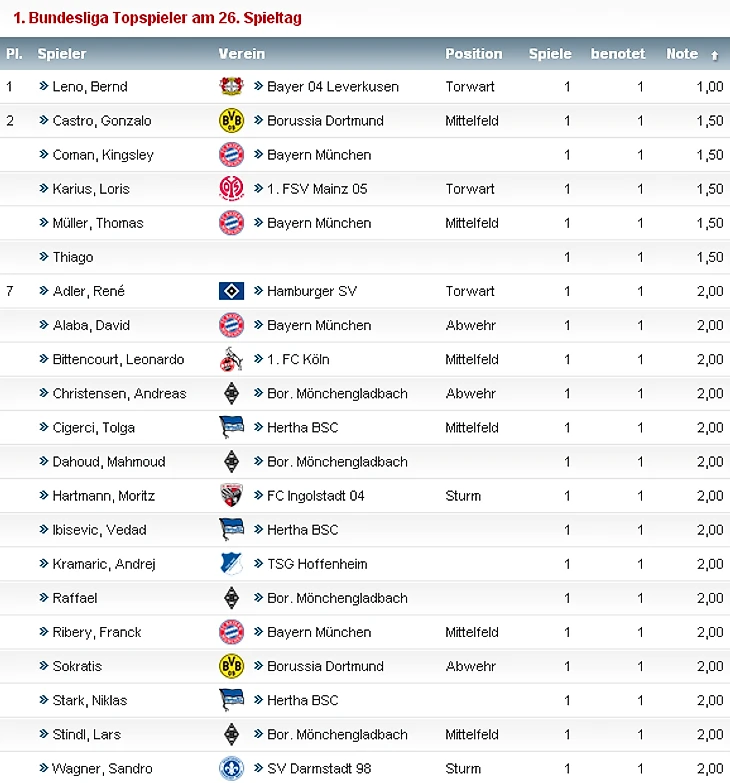
Task: Click the Borussia Dortmund logo beside Castro
Action: click(x=231, y=120)
